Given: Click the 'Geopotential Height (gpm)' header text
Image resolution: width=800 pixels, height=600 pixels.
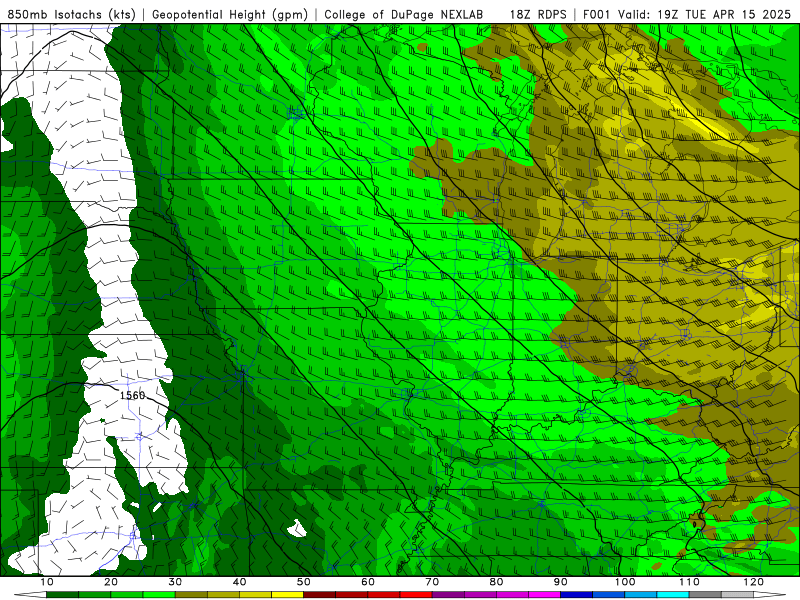Looking at the screenshot, I should 230,15.
